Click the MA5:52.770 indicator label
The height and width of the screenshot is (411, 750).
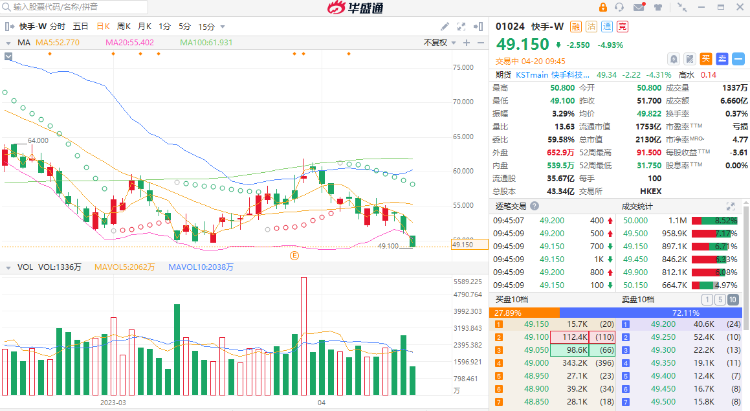[57, 43]
